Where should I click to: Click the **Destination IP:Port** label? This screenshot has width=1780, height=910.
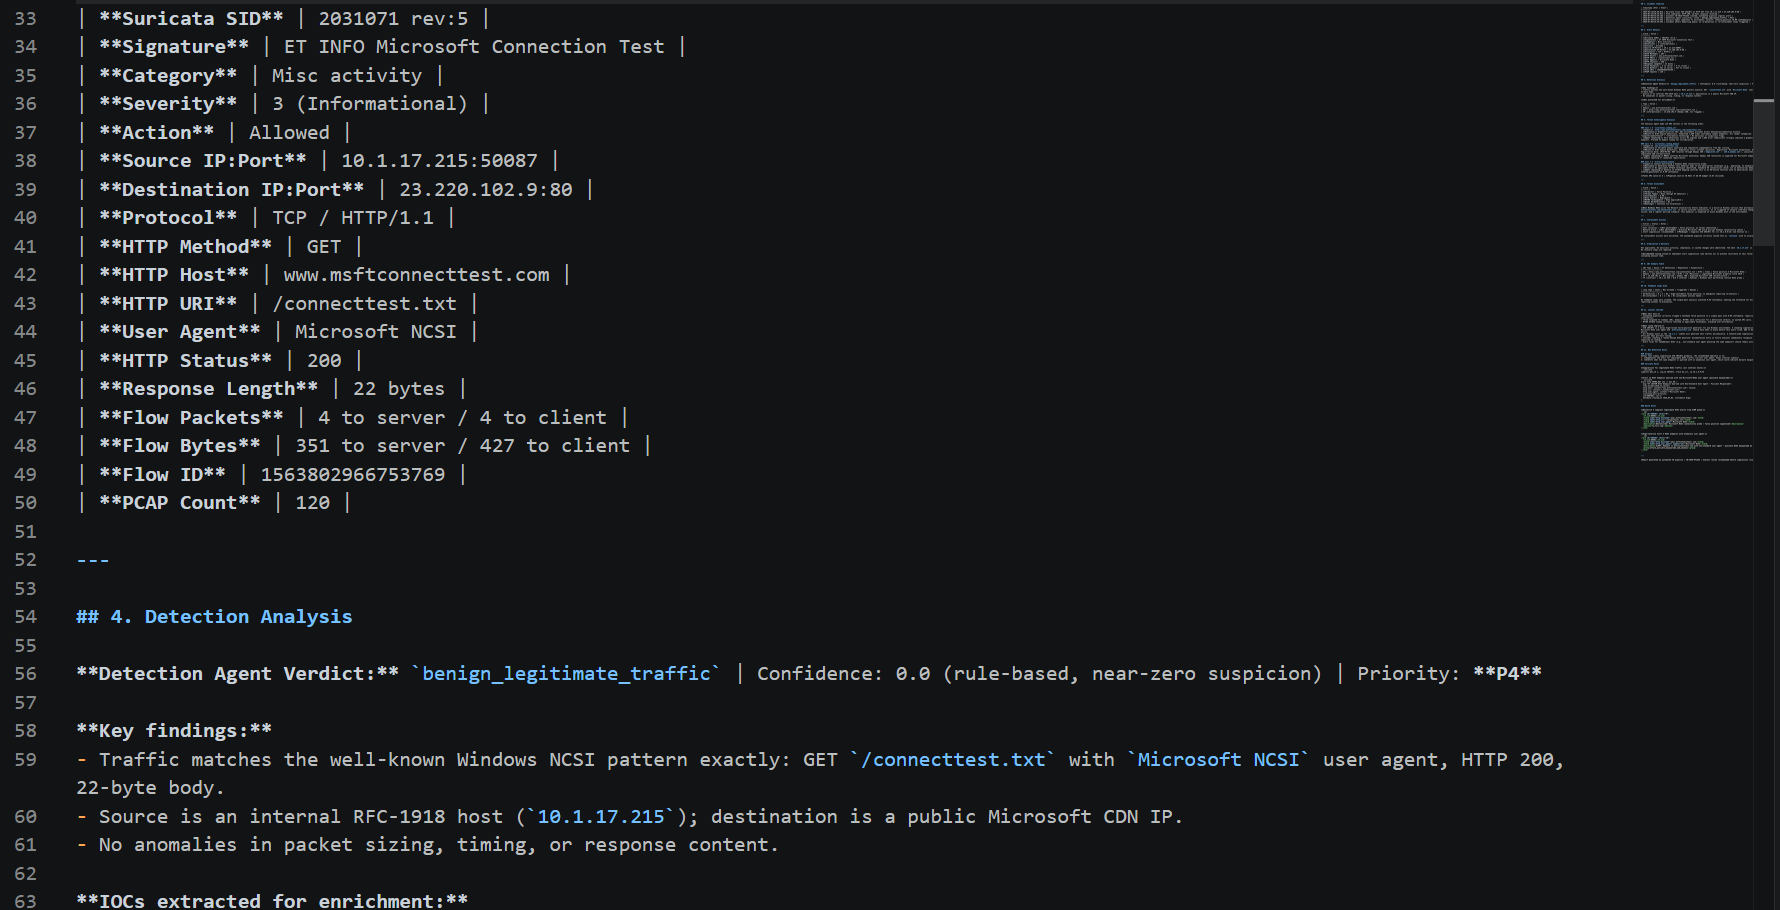click(231, 190)
